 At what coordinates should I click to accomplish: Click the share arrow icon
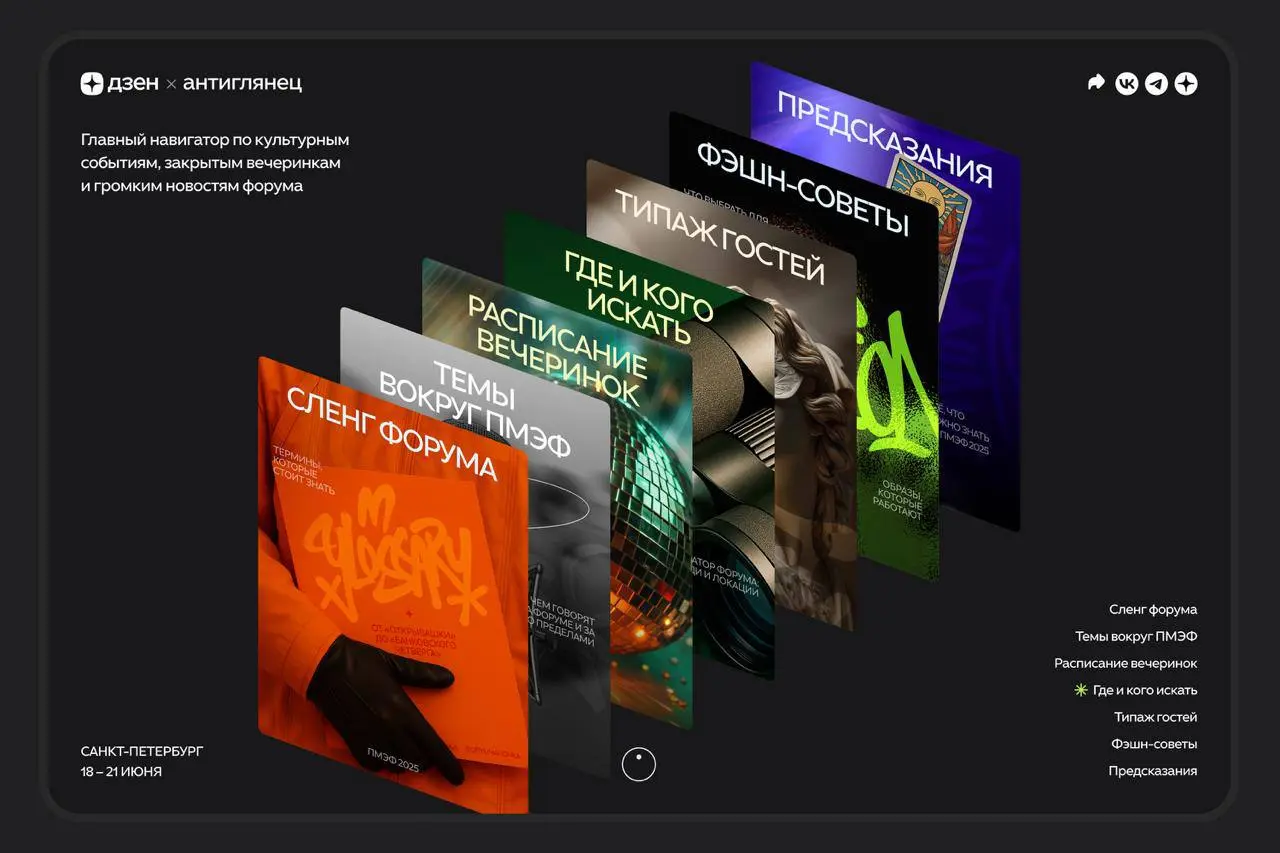pyautogui.click(x=1096, y=84)
